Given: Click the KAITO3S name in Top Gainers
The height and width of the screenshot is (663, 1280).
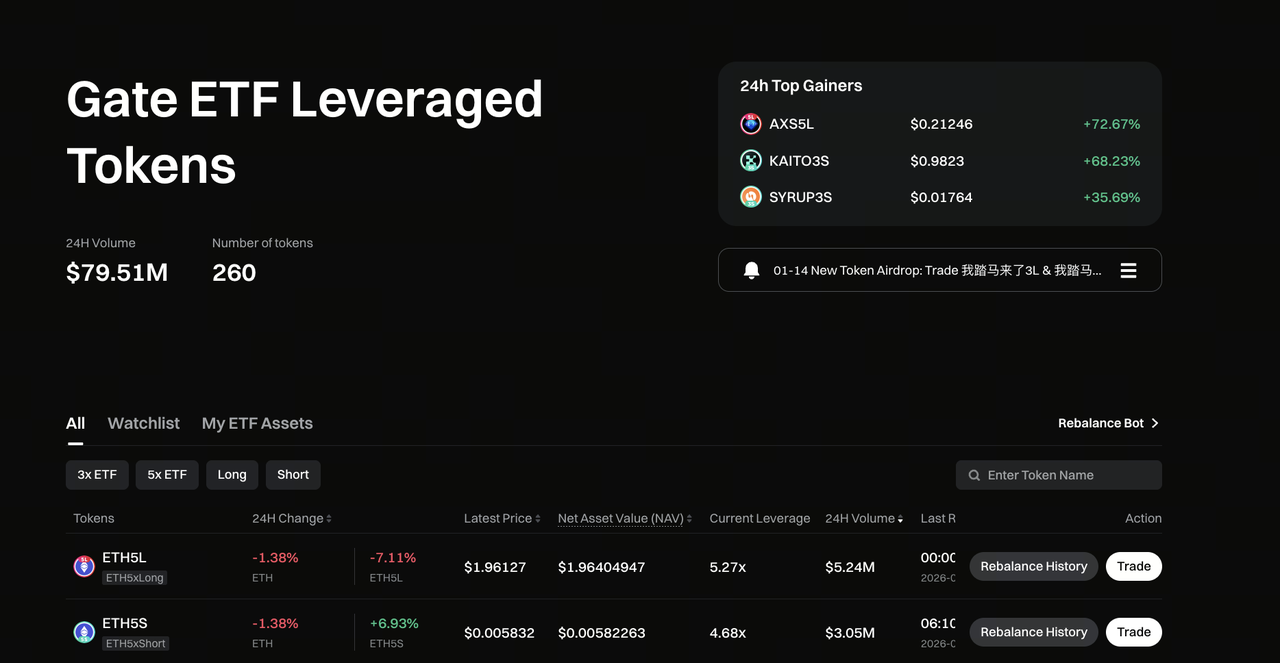Looking at the screenshot, I should click(x=799, y=161).
